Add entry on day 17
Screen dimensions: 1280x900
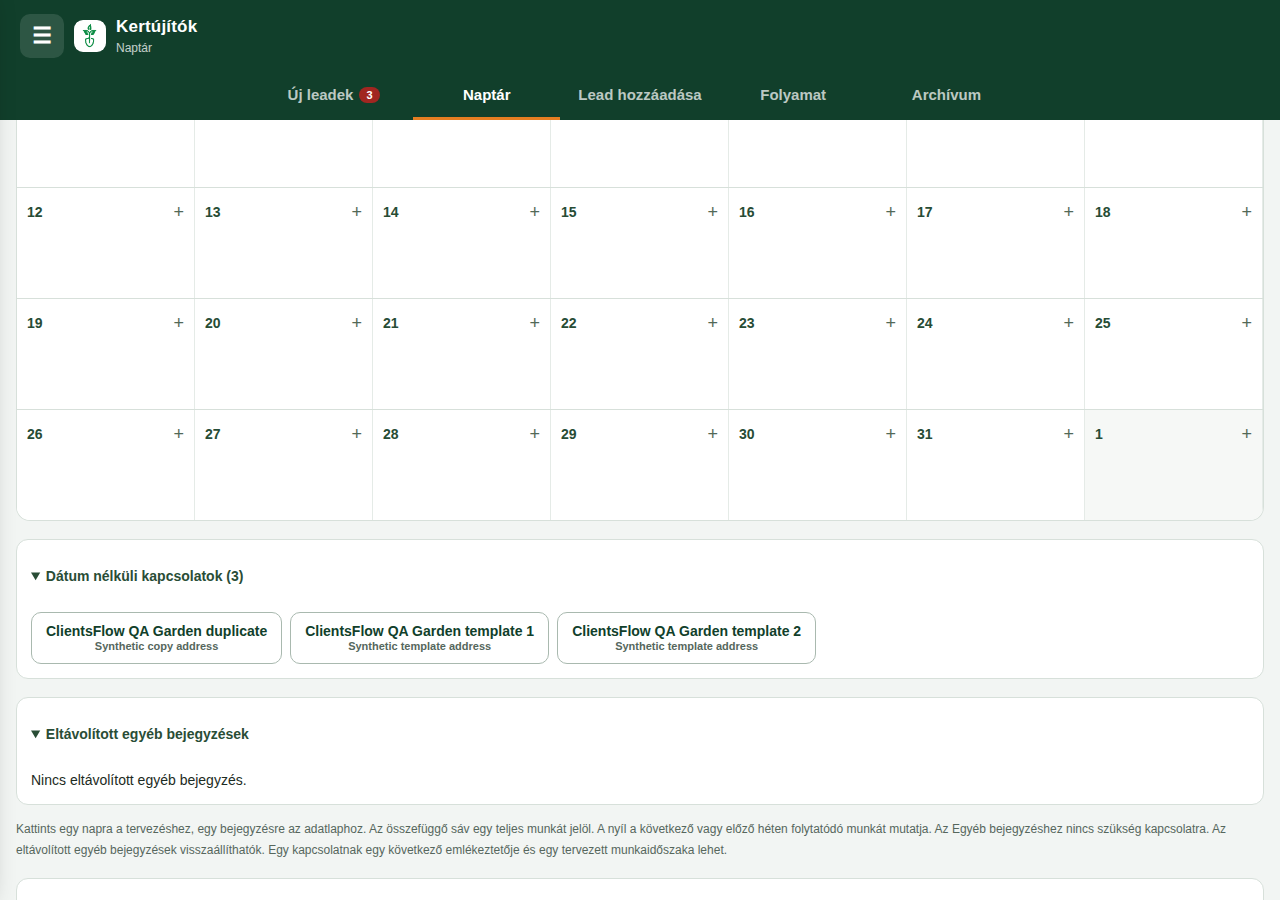pos(1069,212)
